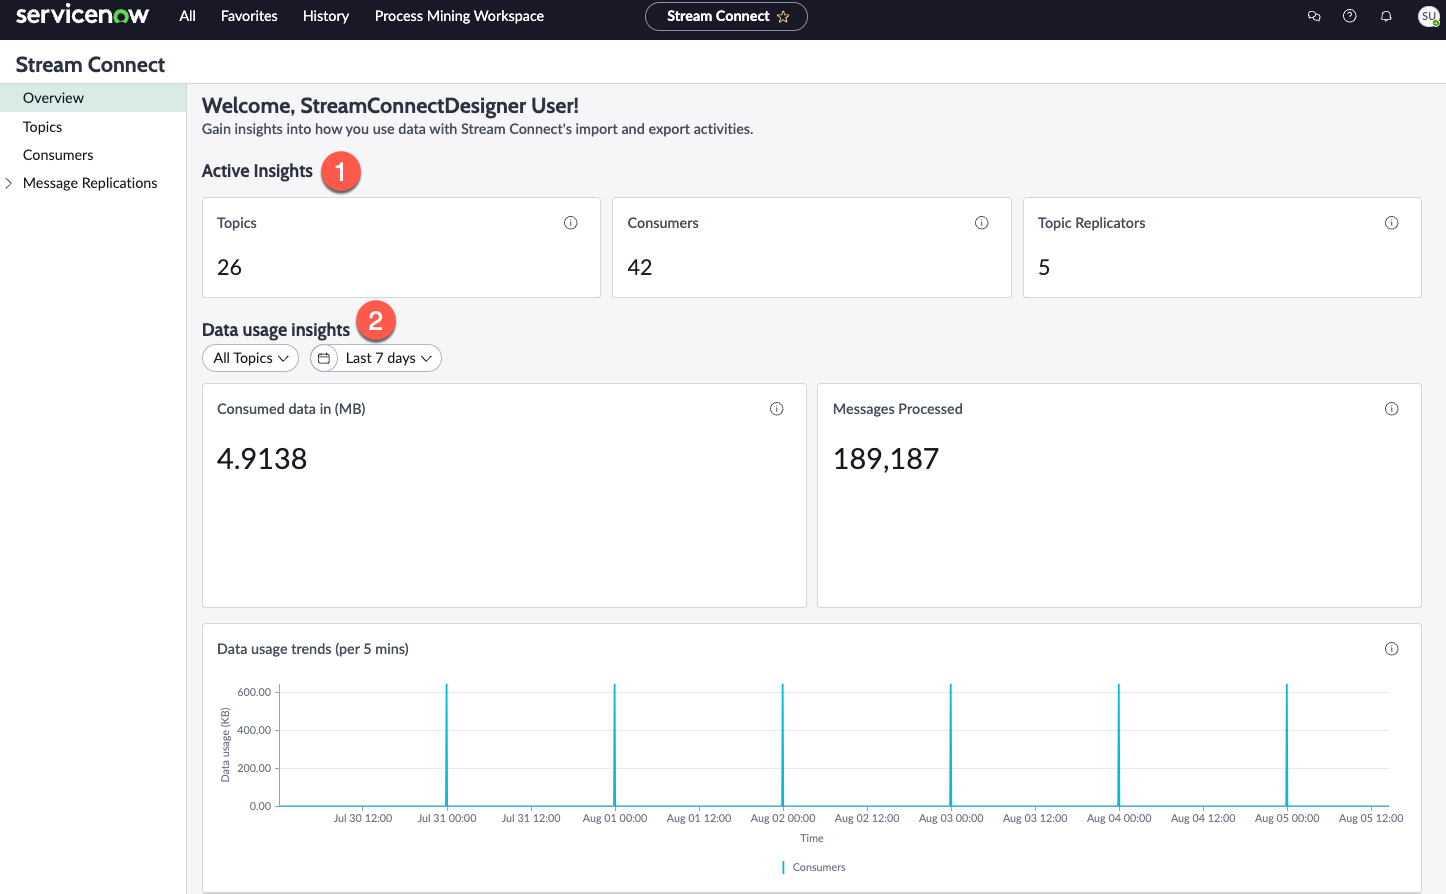Show info for Messages Processed card
This screenshot has height=894, width=1446.
pos(1392,409)
